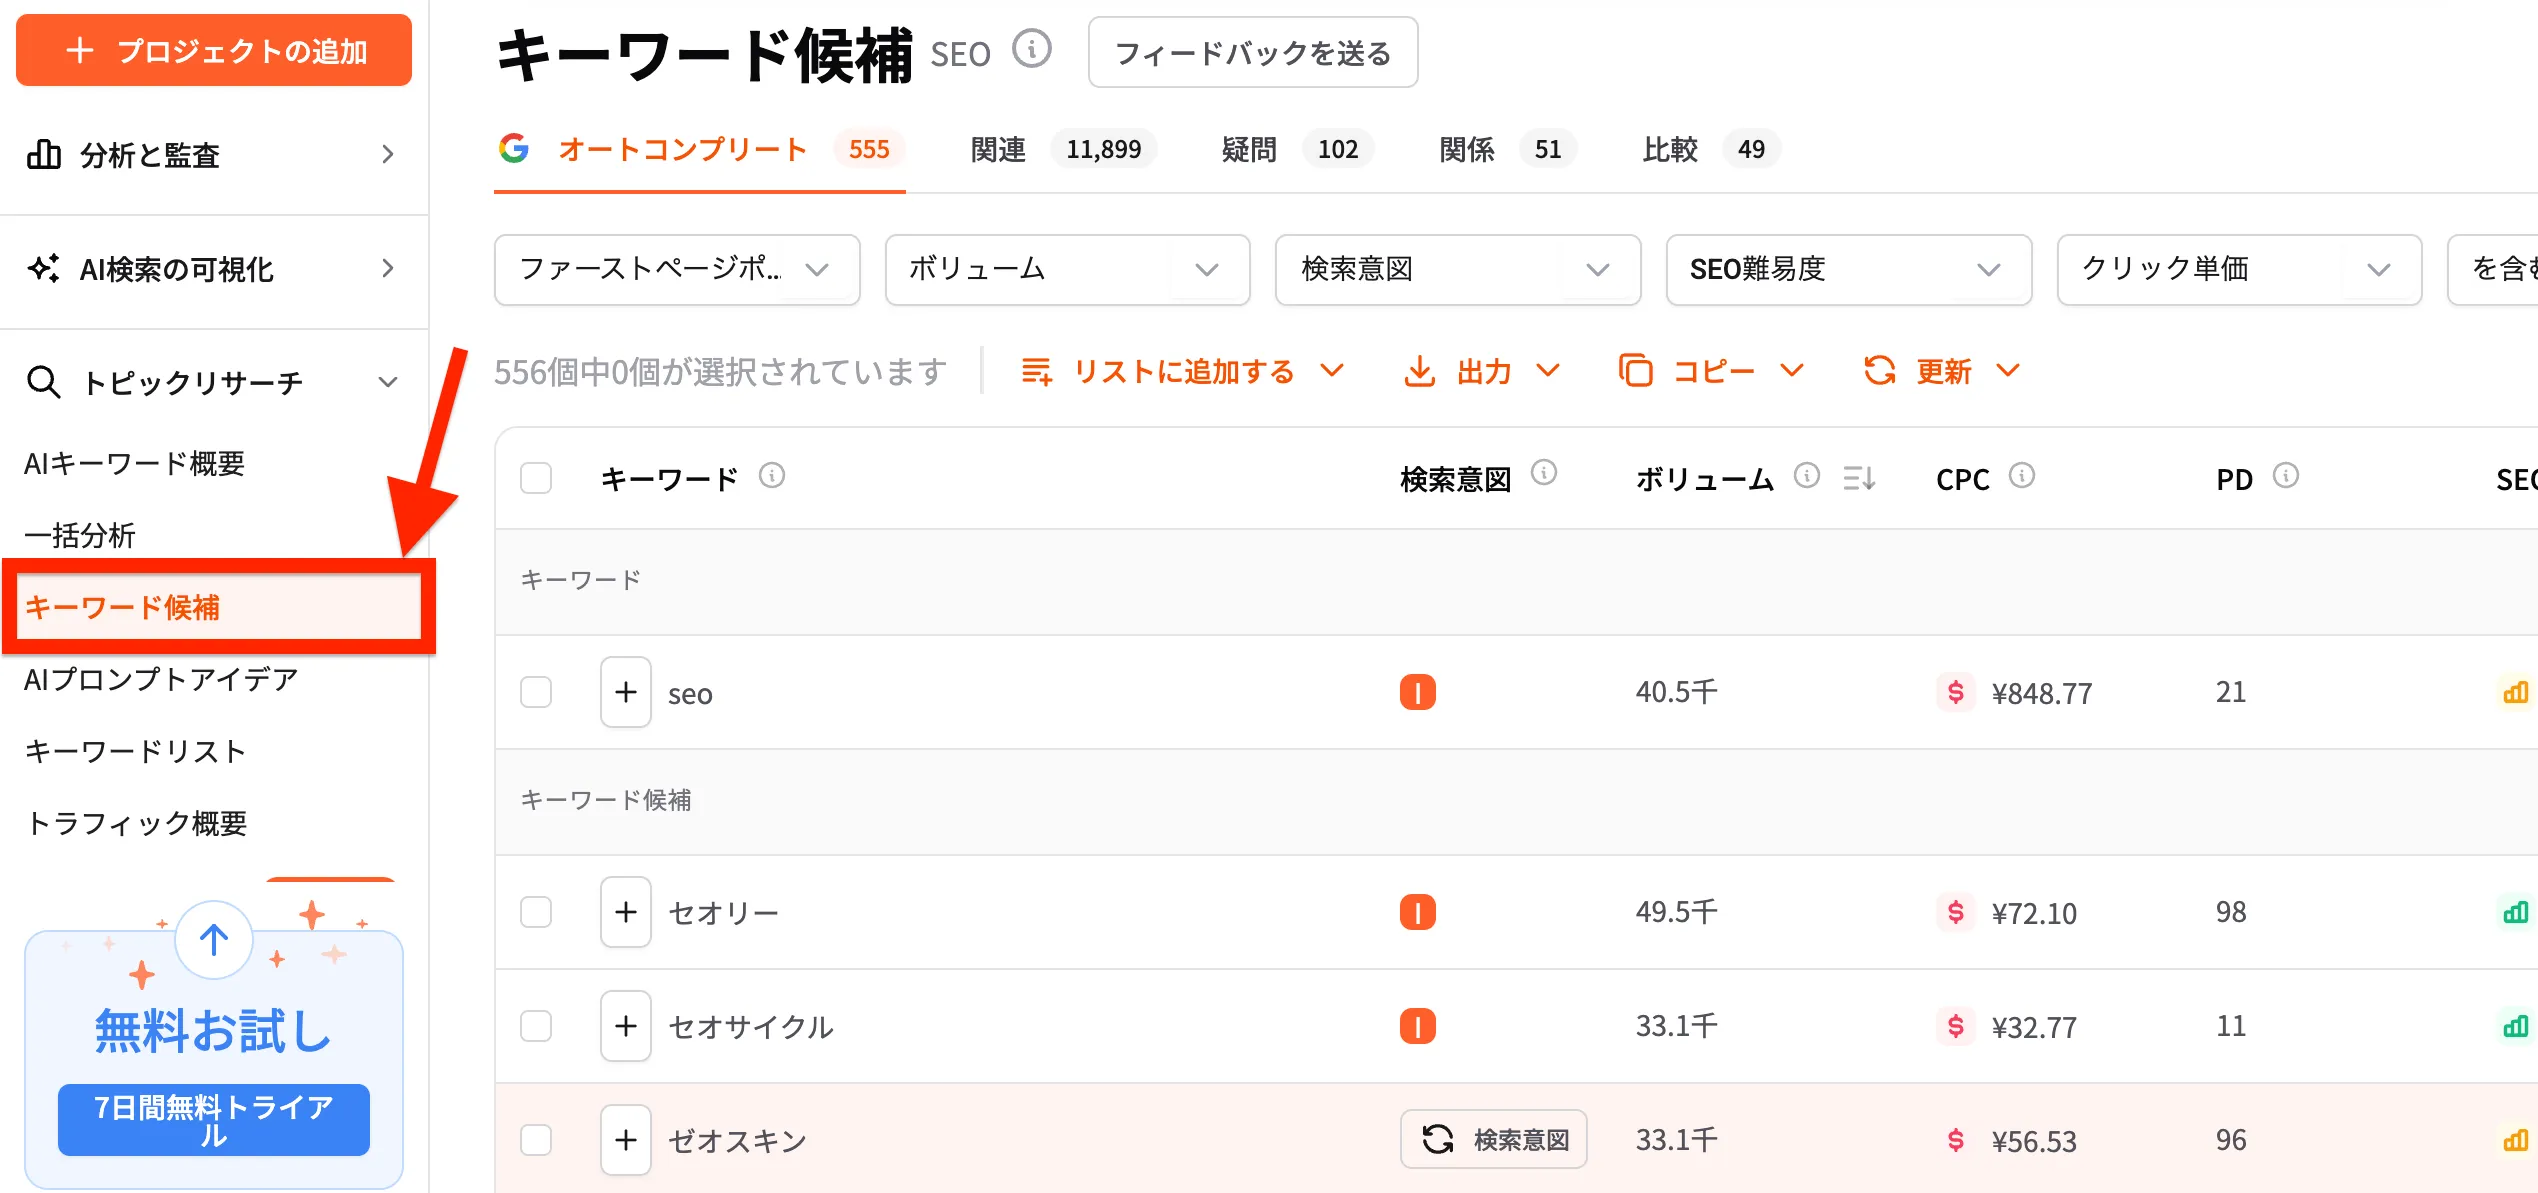
Task: Click the seo keyword text in the table
Action: 690,694
